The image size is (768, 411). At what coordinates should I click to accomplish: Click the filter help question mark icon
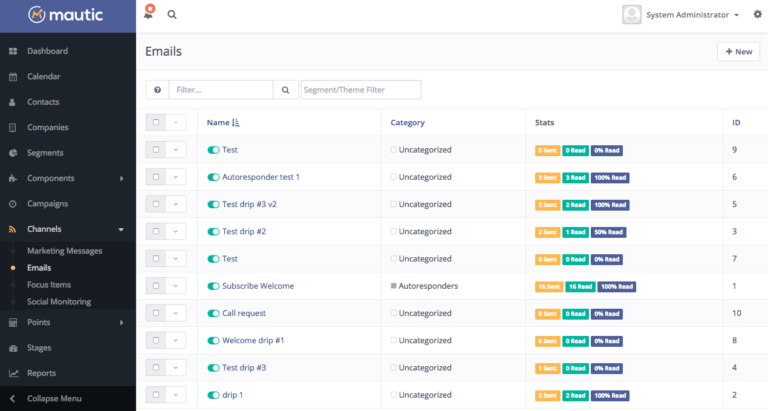point(157,90)
